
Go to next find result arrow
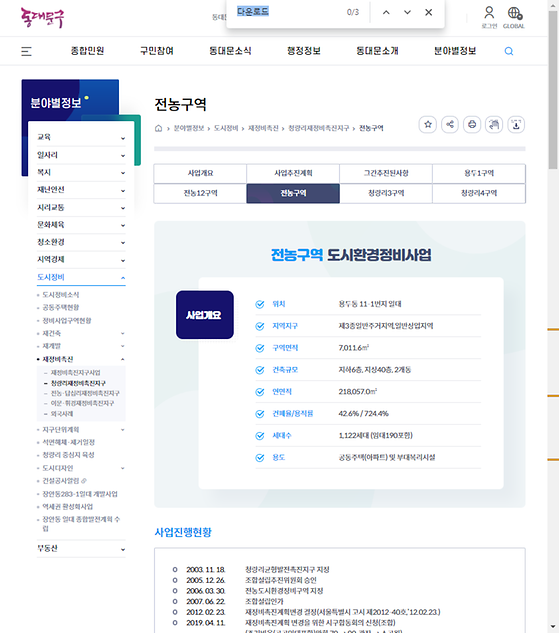click(407, 12)
